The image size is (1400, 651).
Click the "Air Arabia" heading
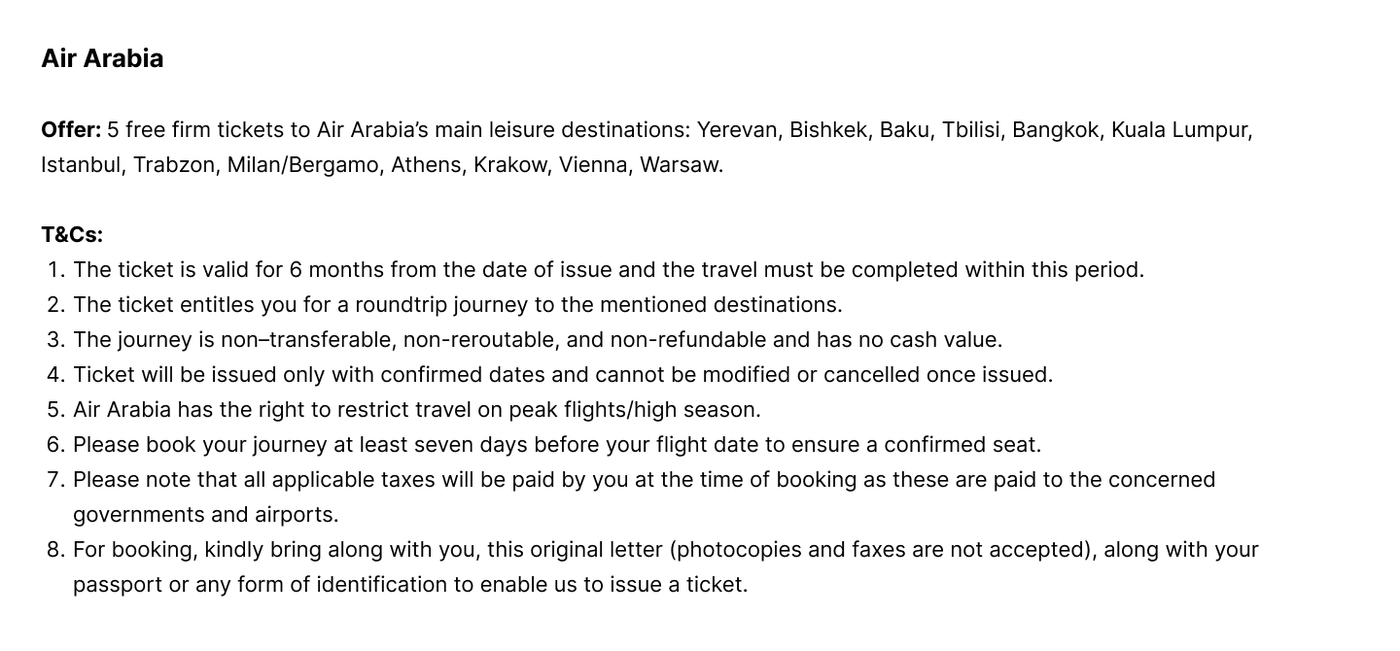pos(102,59)
